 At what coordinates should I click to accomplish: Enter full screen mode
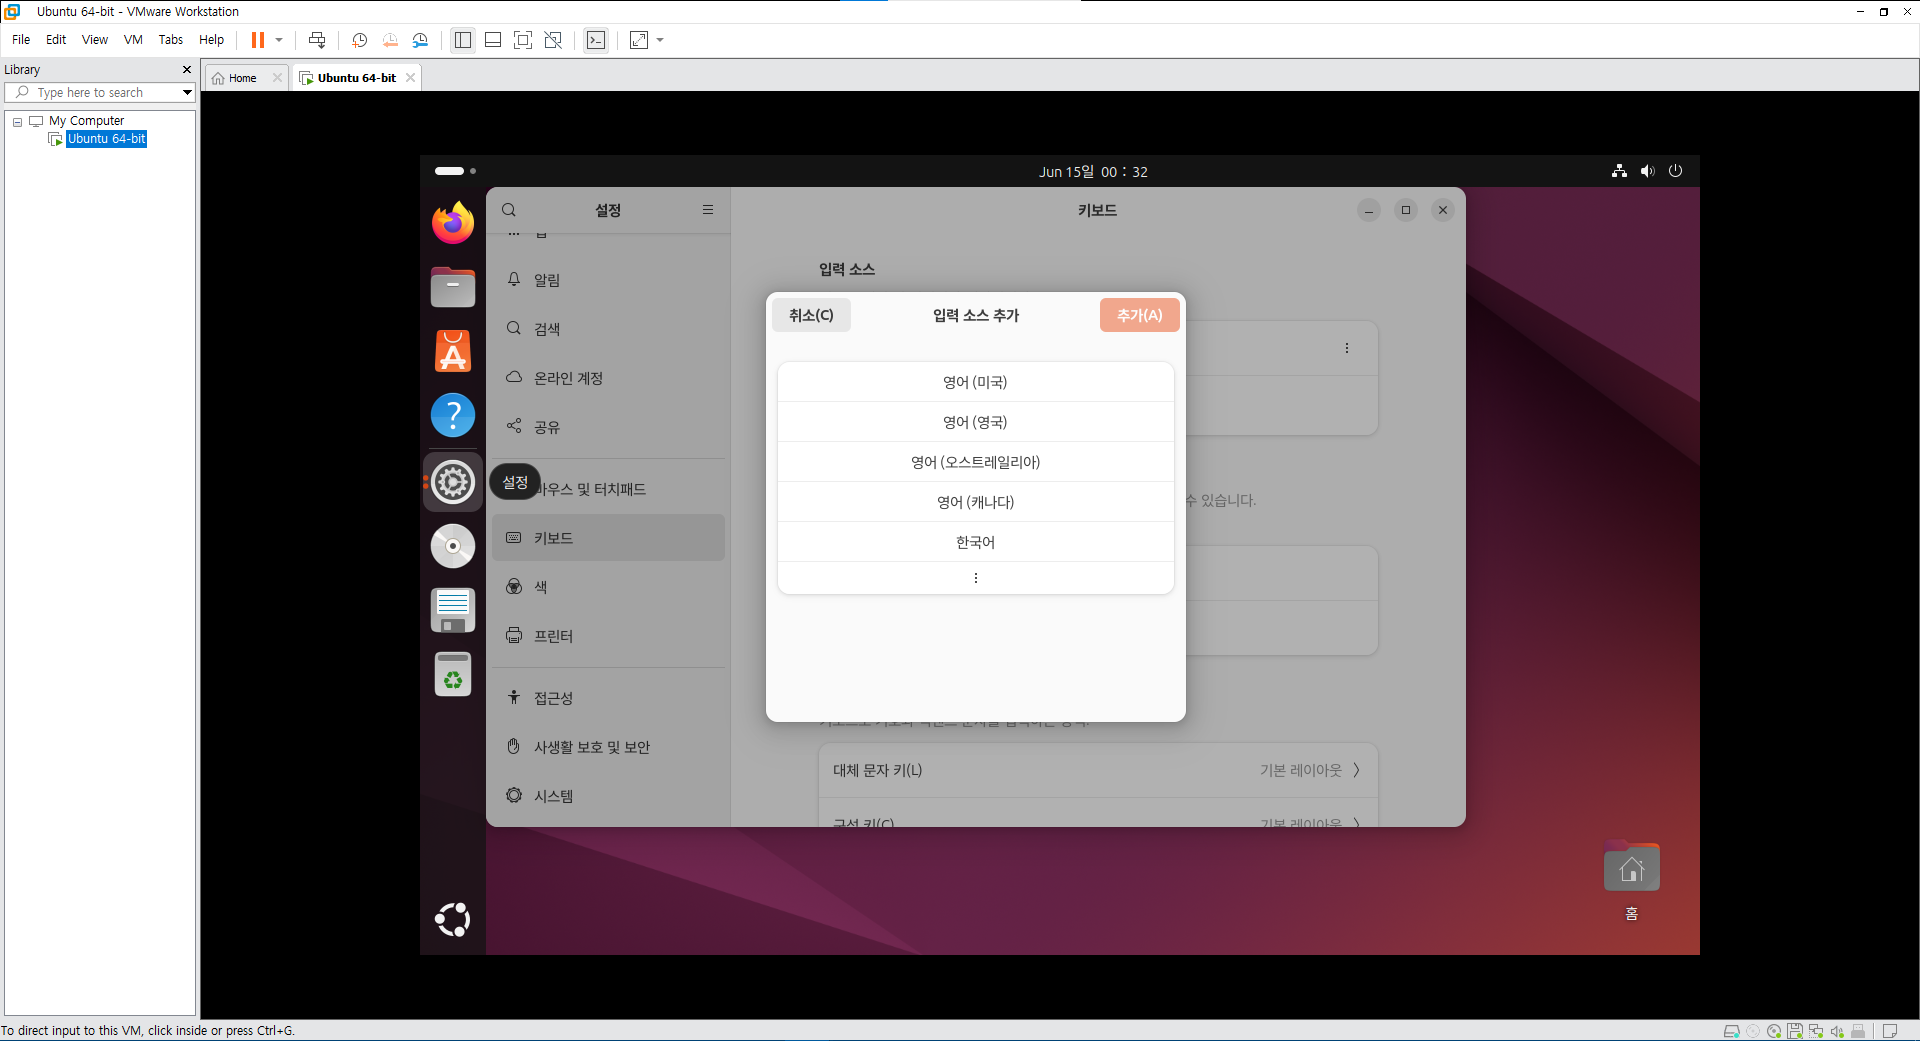click(x=523, y=40)
